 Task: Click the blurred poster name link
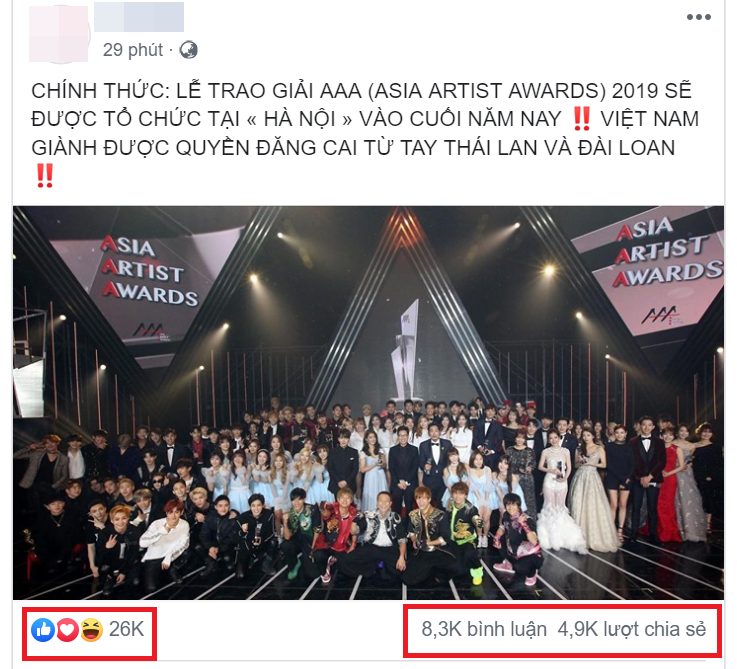point(139,16)
